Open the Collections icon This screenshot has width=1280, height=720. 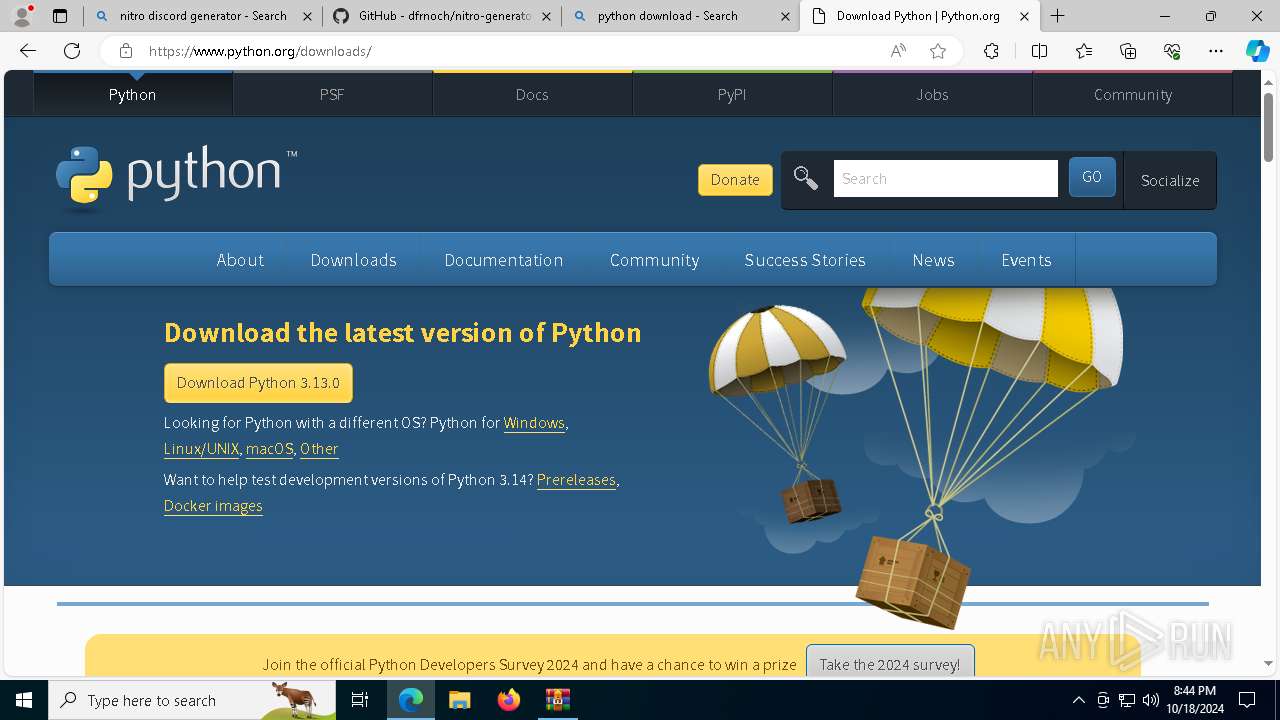pyautogui.click(x=1128, y=51)
